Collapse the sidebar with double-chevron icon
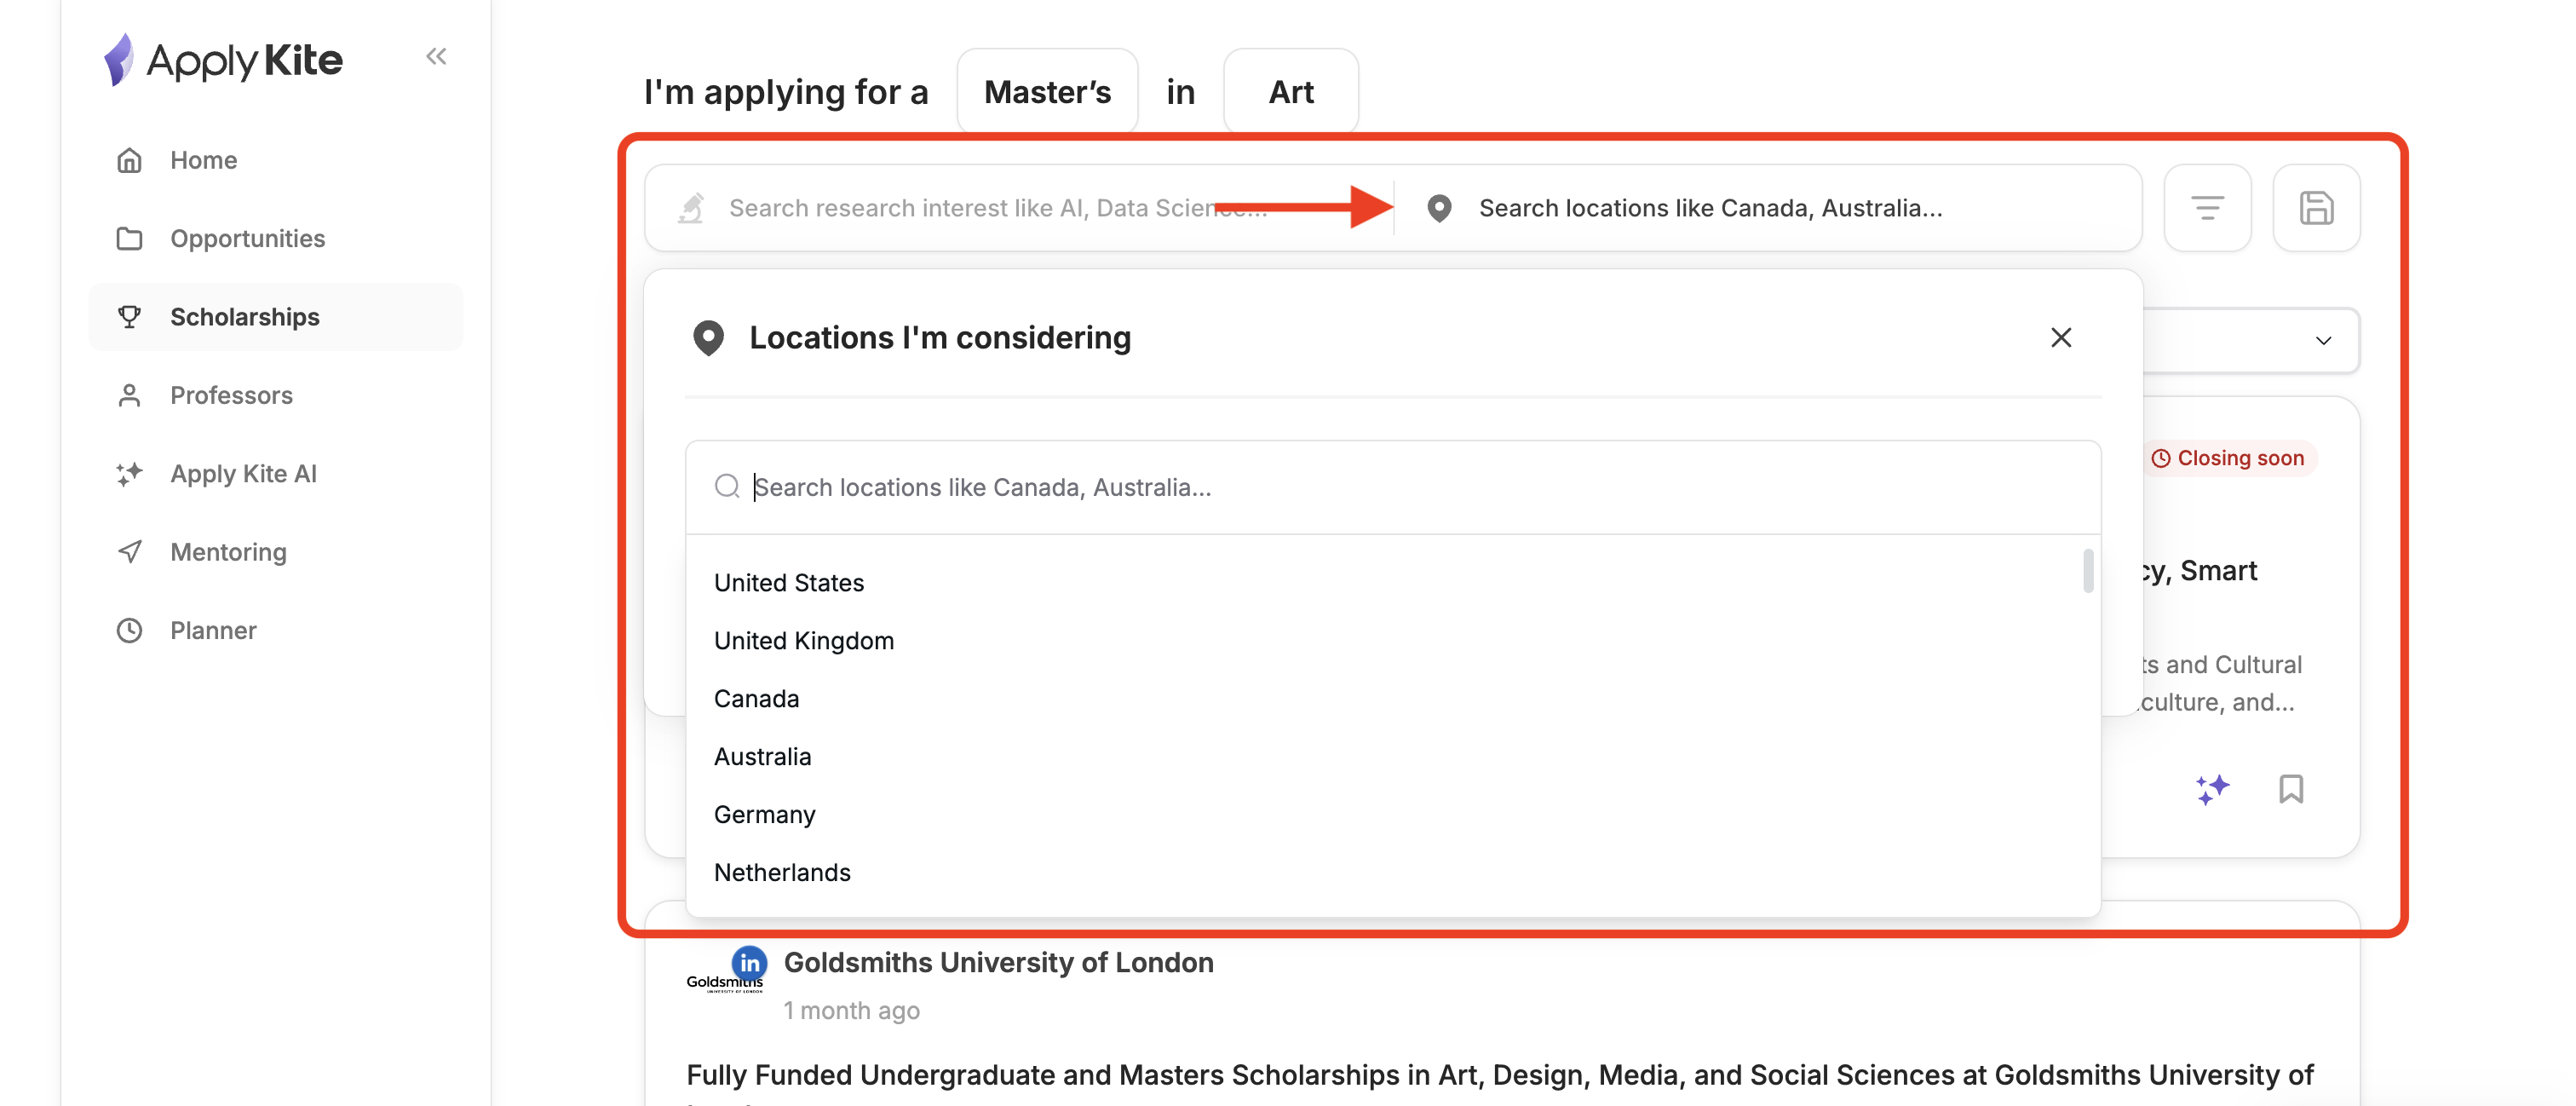 (x=436, y=57)
